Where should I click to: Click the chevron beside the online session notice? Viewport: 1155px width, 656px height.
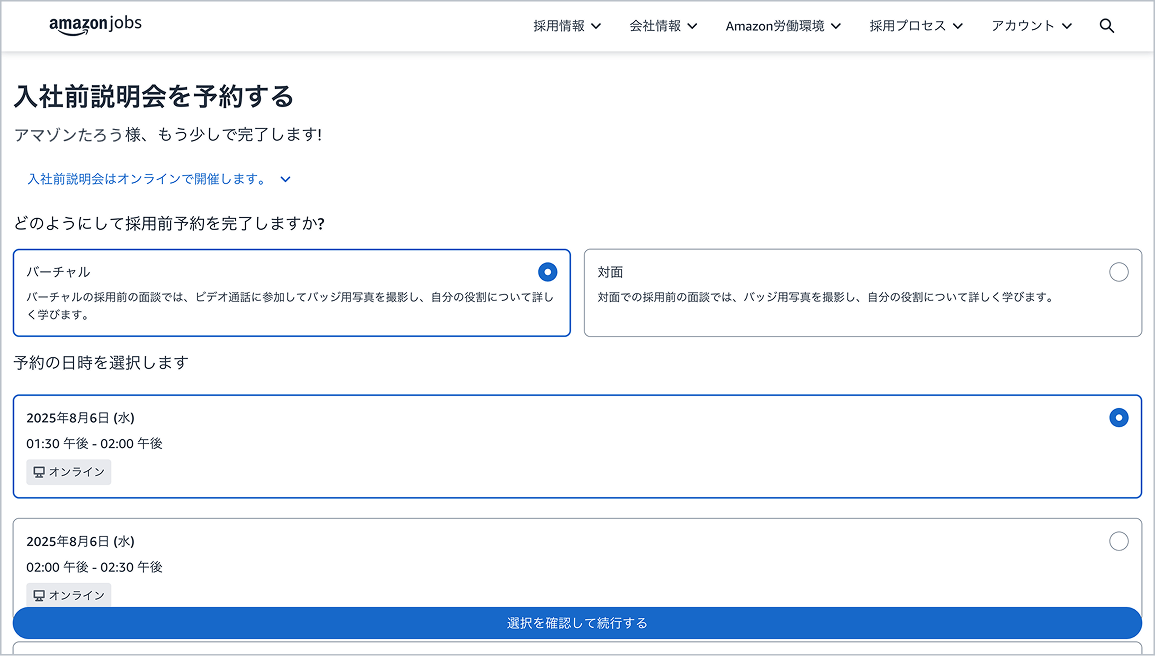[x=286, y=179]
